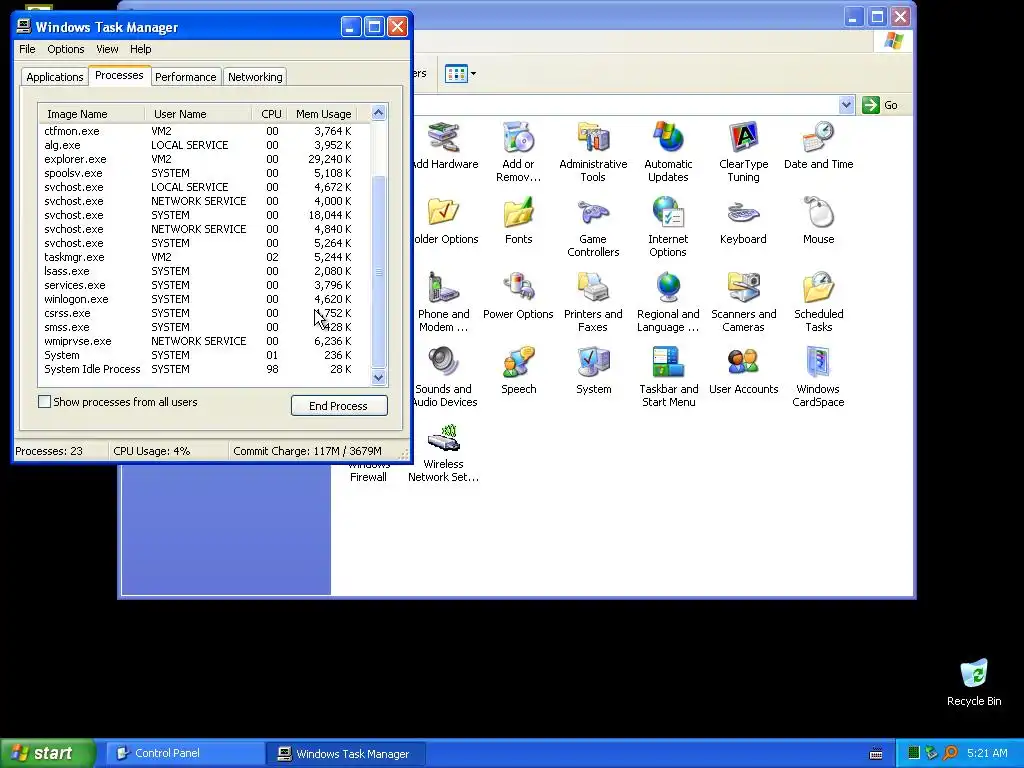The height and width of the screenshot is (768, 1024).
Task: Open Keyboard settings icon
Action: coord(743,221)
